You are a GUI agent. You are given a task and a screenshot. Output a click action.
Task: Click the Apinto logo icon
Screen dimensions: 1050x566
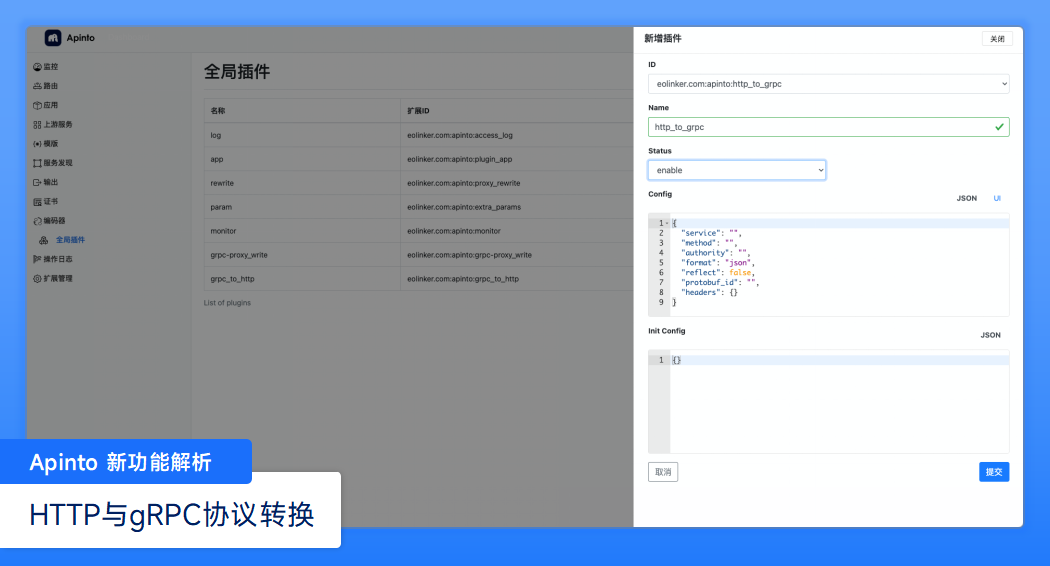click(x=53, y=38)
